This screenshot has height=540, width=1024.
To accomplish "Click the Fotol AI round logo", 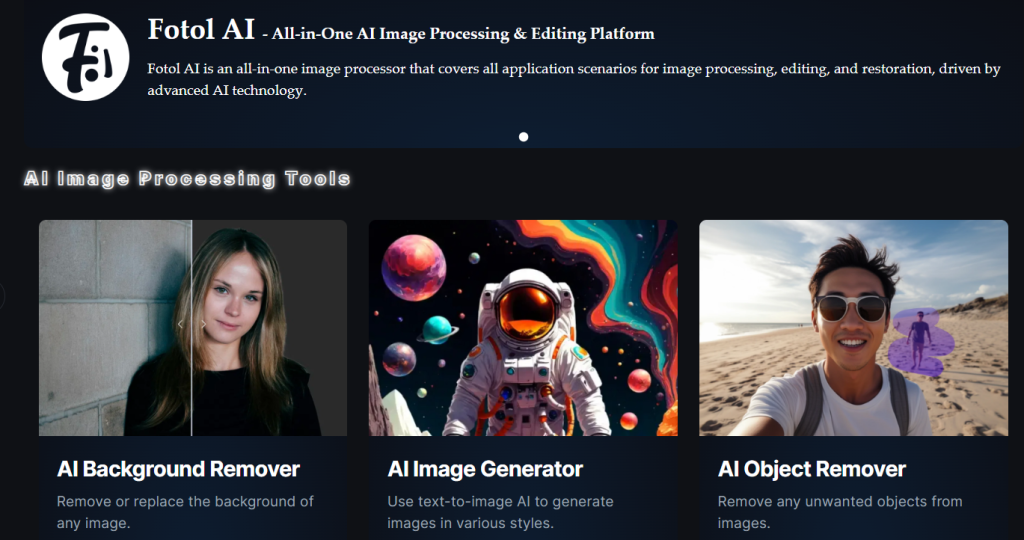I will tap(86, 57).
